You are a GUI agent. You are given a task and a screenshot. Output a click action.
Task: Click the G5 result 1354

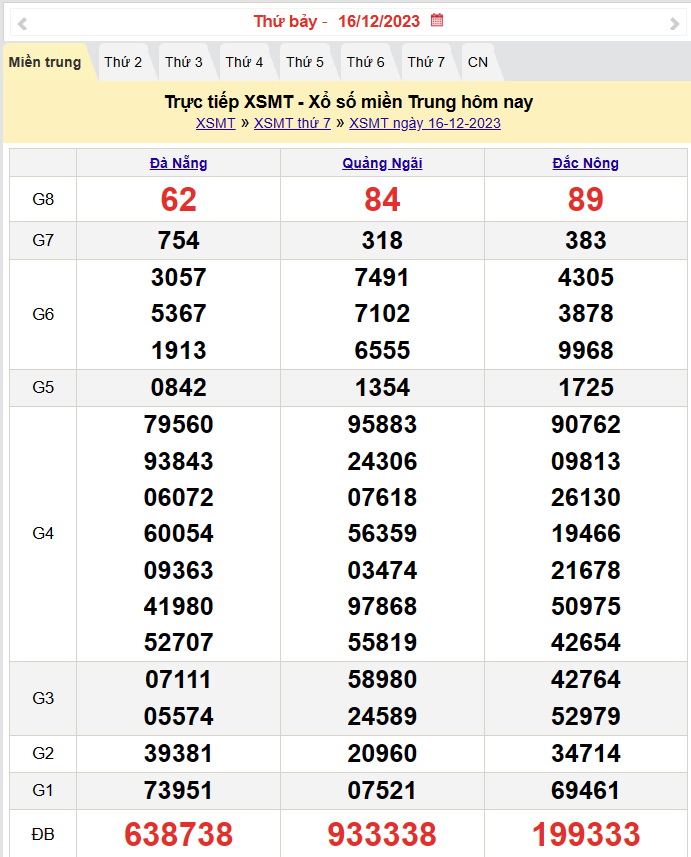[382, 388]
